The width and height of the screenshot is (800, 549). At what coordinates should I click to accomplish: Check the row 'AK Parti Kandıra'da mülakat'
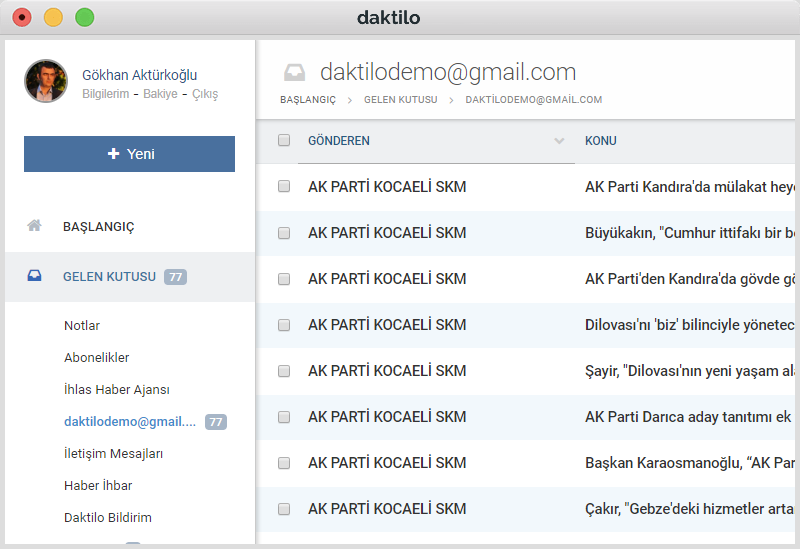click(x=284, y=186)
